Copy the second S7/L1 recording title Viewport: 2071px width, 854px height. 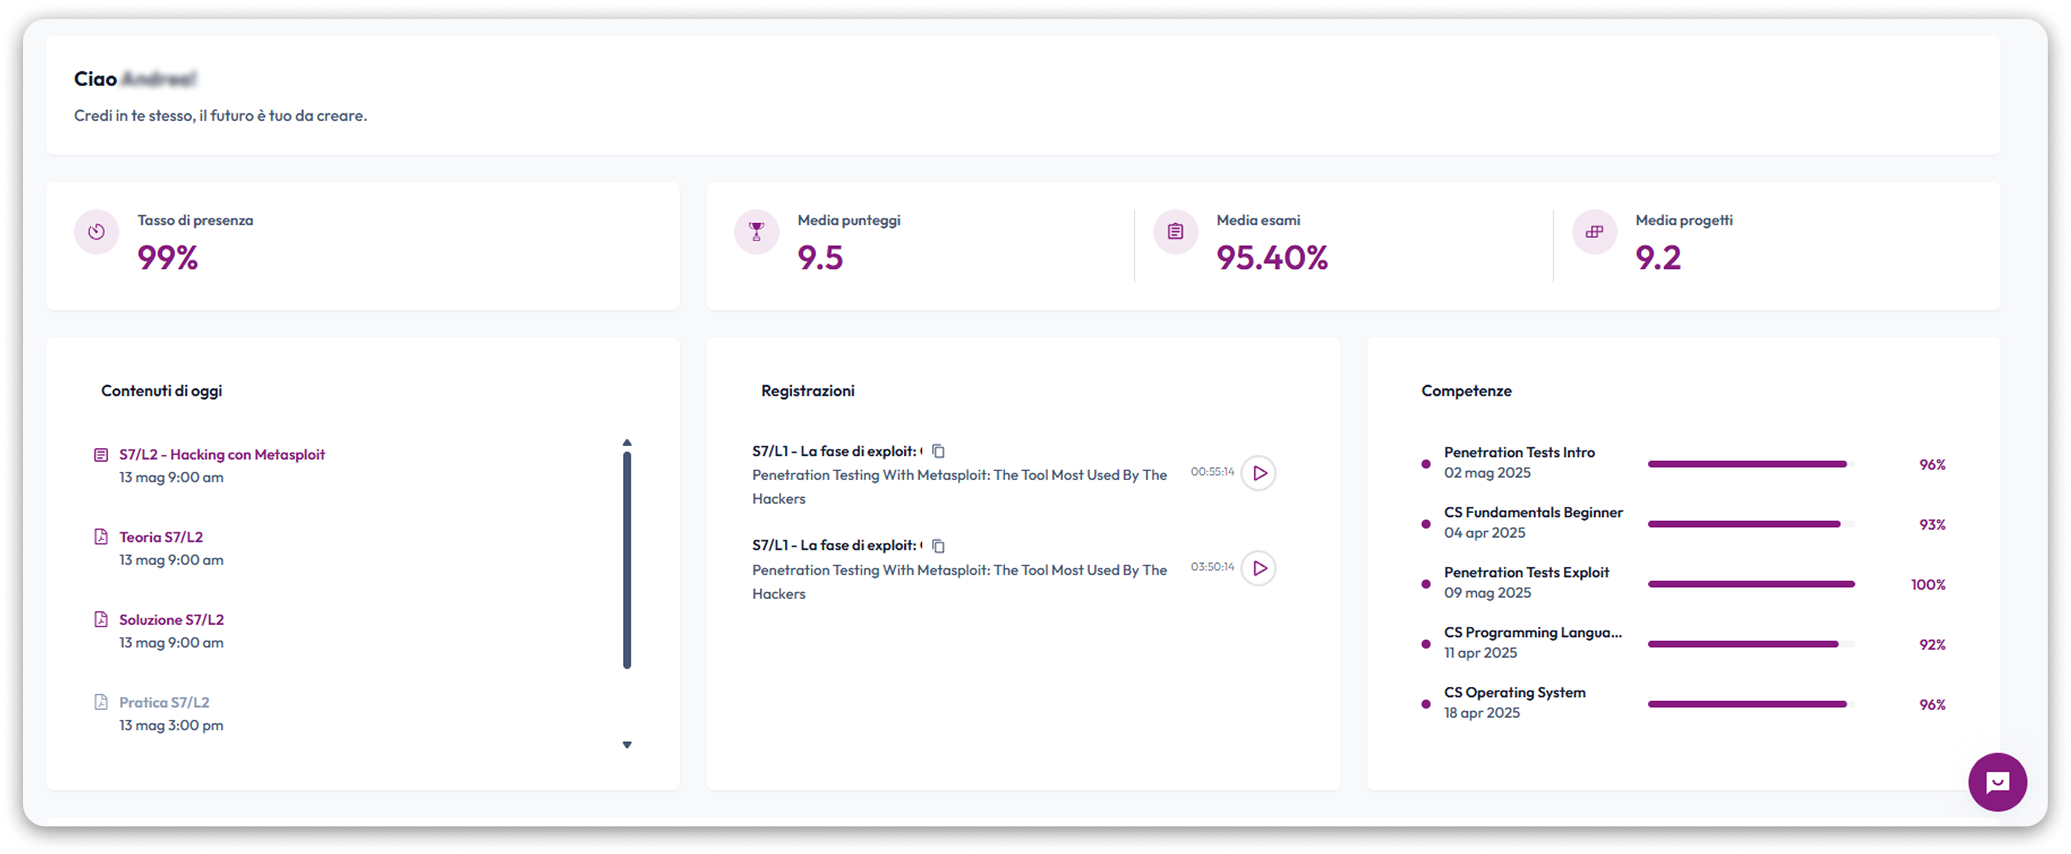coord(938,546)
